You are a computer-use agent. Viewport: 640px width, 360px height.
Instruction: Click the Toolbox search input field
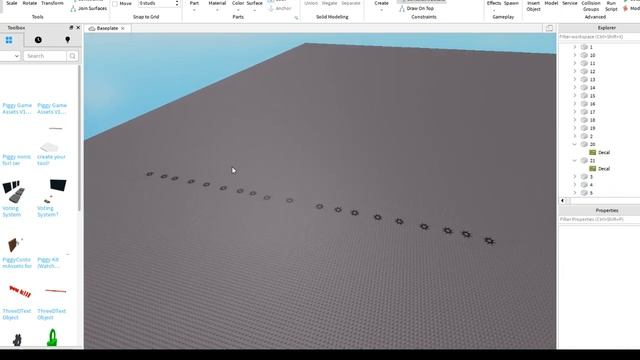tap(45, 56)
